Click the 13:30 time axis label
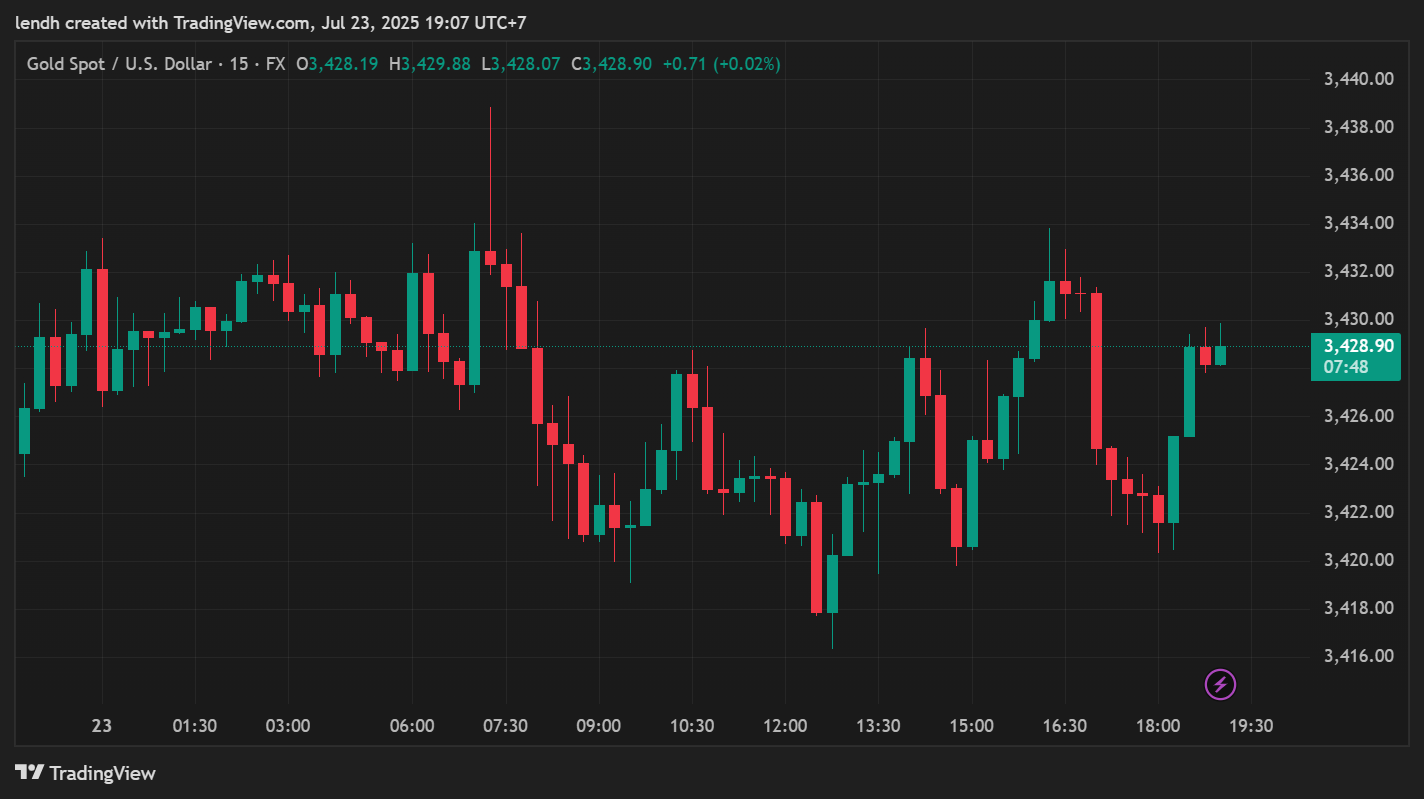Image resolution: width=1424 pixels, height=799 pixels. click(x=878, y=726)
